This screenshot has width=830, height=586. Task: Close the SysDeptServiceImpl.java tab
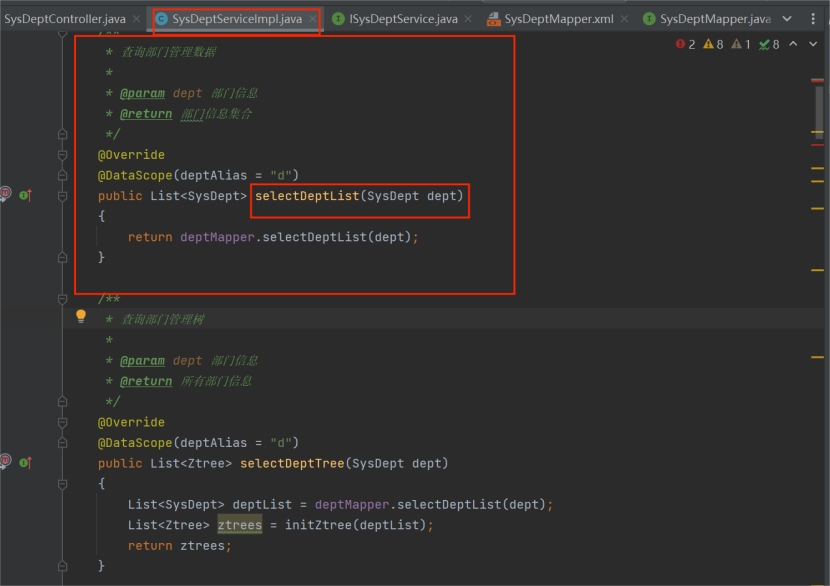[x=313, y=19]
